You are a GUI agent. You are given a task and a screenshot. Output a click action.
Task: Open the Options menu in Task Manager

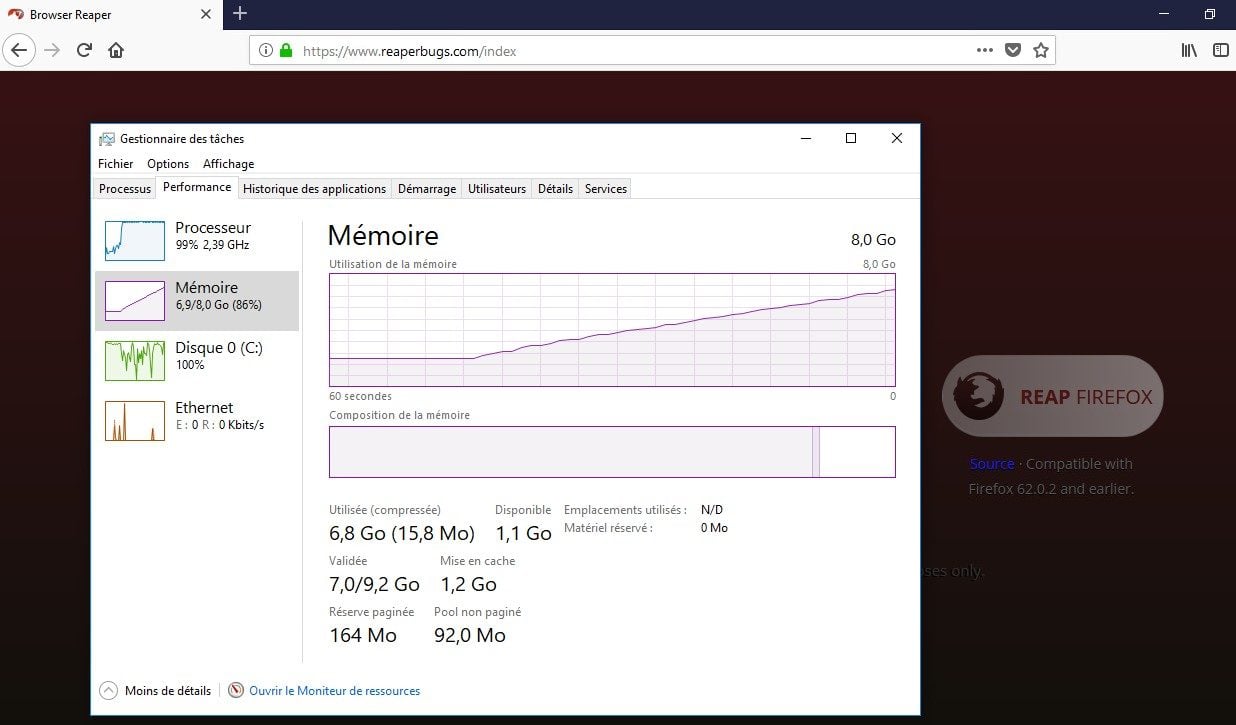168,164
